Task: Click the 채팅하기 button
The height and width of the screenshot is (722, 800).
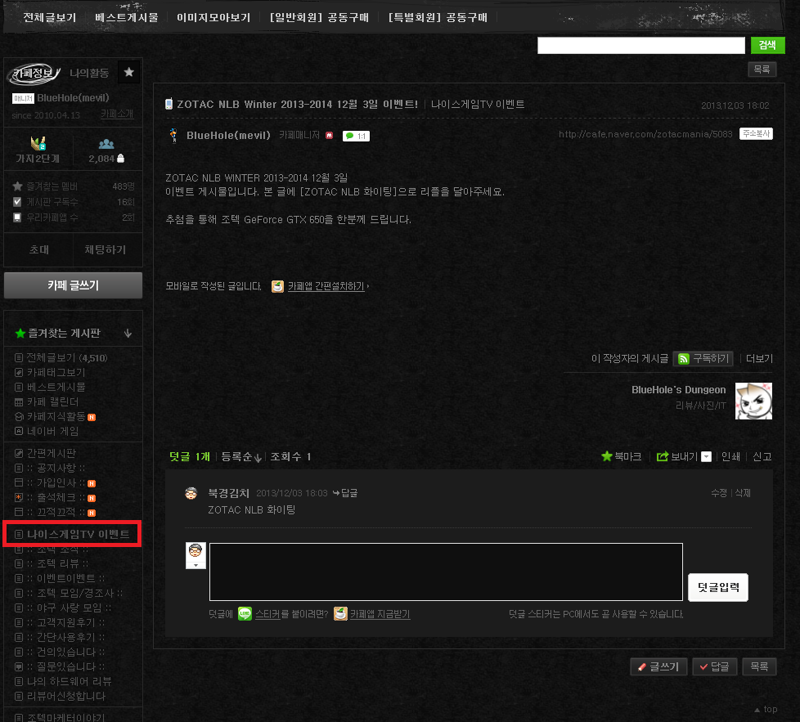Action: [x=105, y=250]
